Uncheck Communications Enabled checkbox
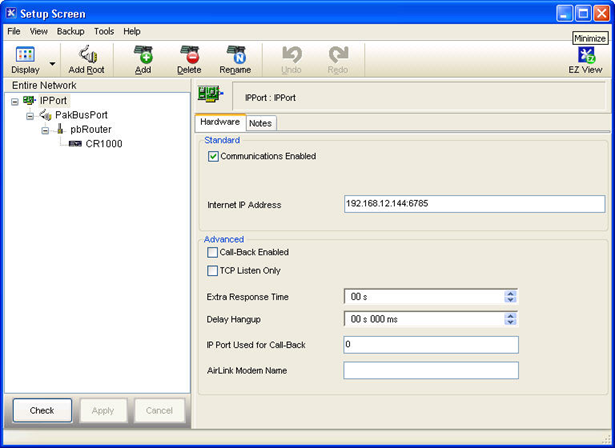615x448 pixels. tap(214, 157)
